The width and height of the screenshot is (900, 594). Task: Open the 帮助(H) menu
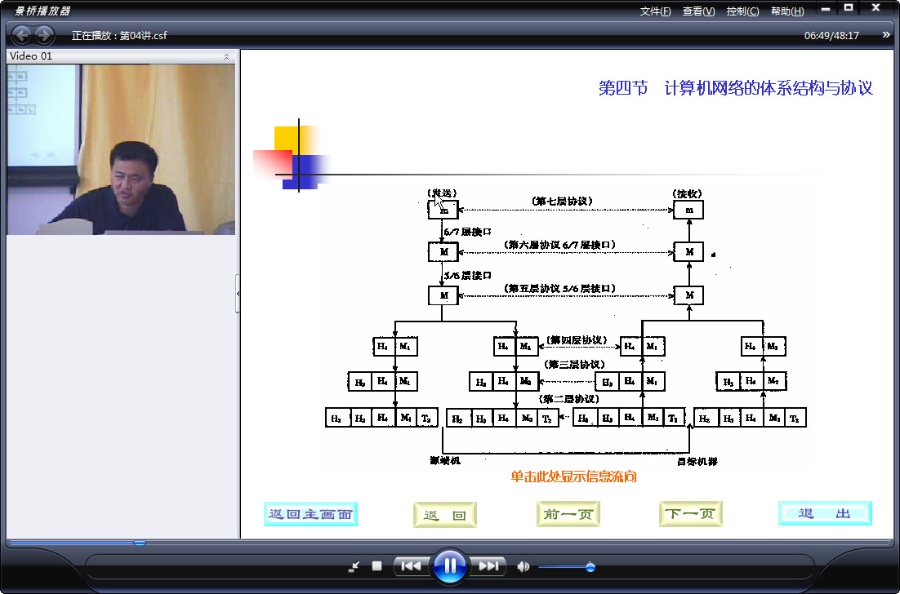pos(787,11)
